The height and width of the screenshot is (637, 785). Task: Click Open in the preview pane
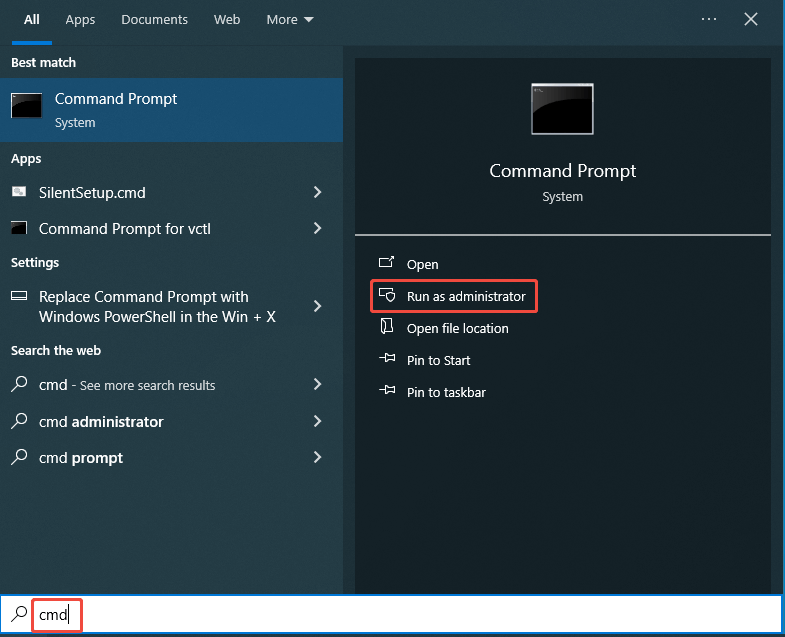click(x=423, y=264)
